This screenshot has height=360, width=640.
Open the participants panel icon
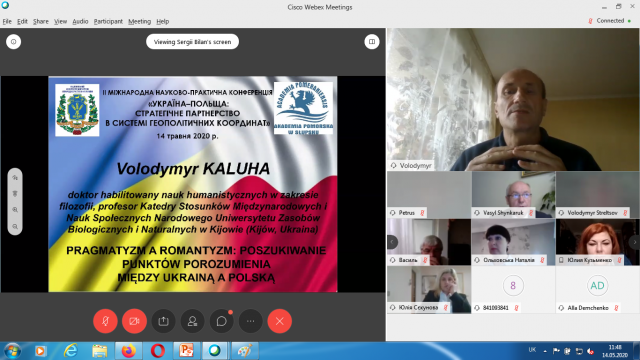192,321
